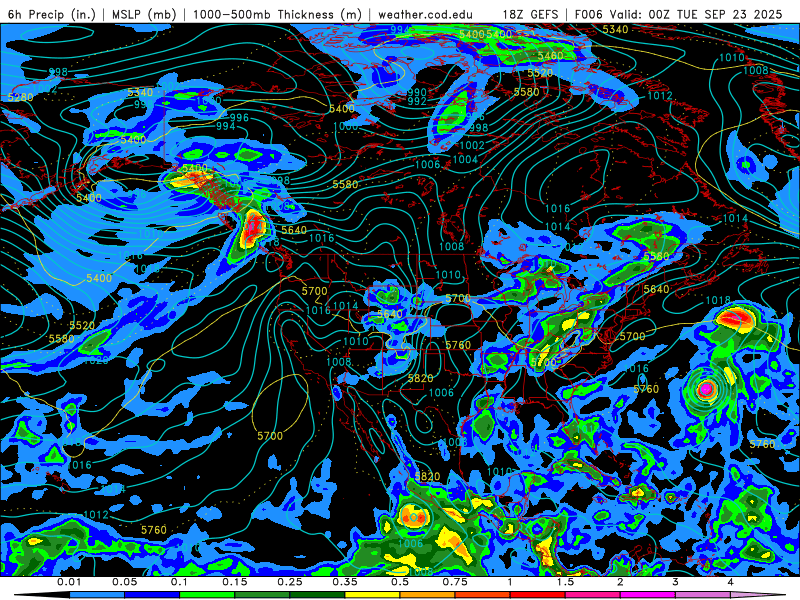Click the '18Z GEFS' model run label

pos(530,14)
